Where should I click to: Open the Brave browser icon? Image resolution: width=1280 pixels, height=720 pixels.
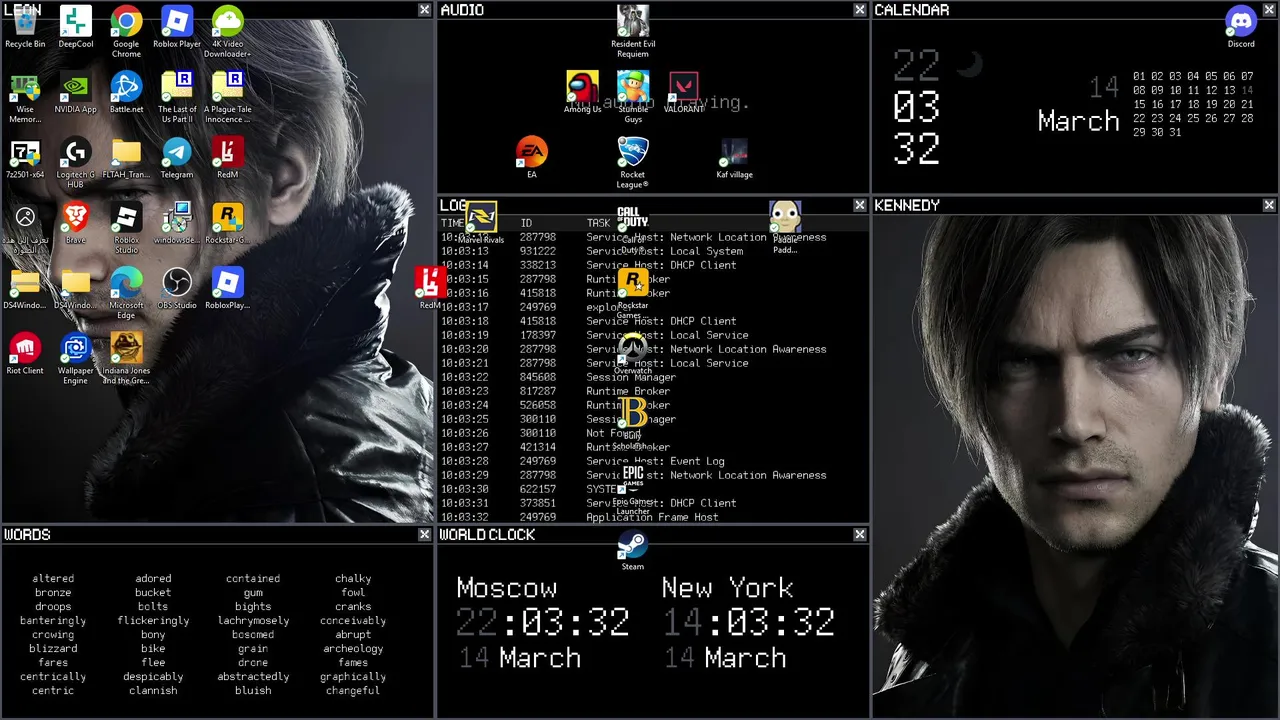pyautogui.click(x=76, y=224)
